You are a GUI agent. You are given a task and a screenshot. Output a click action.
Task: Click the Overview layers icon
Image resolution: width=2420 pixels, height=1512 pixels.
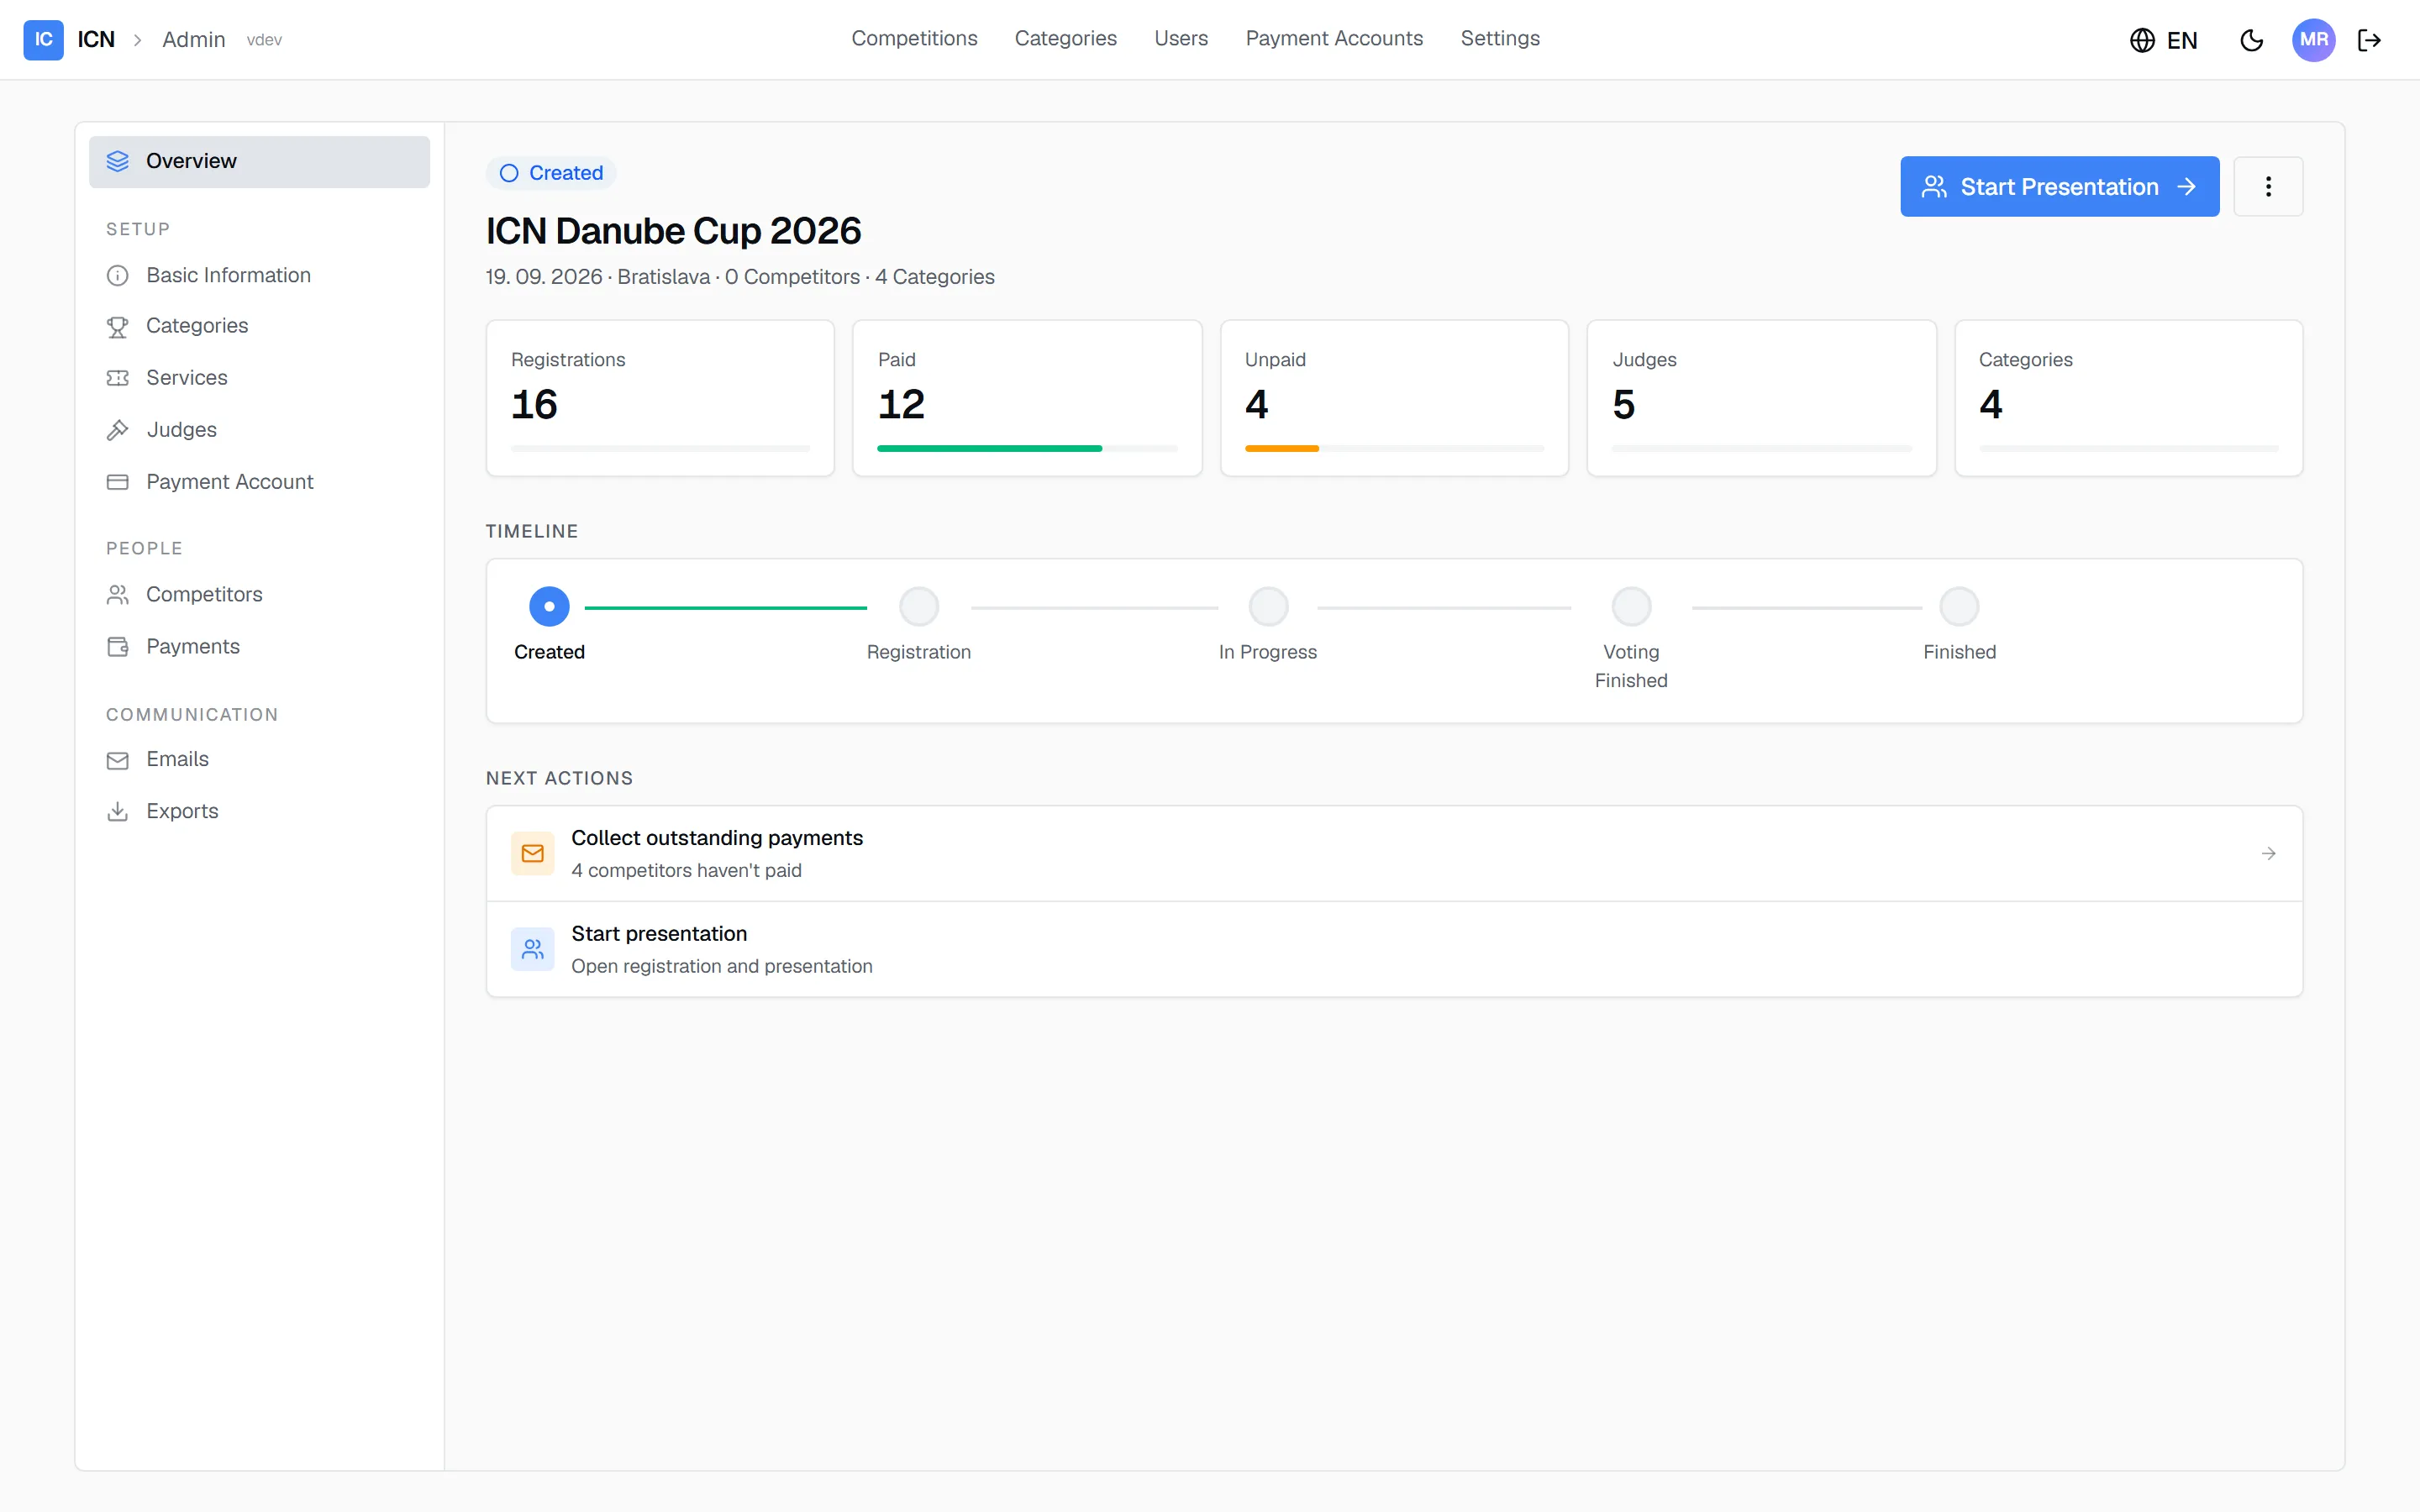click(118, 161)
